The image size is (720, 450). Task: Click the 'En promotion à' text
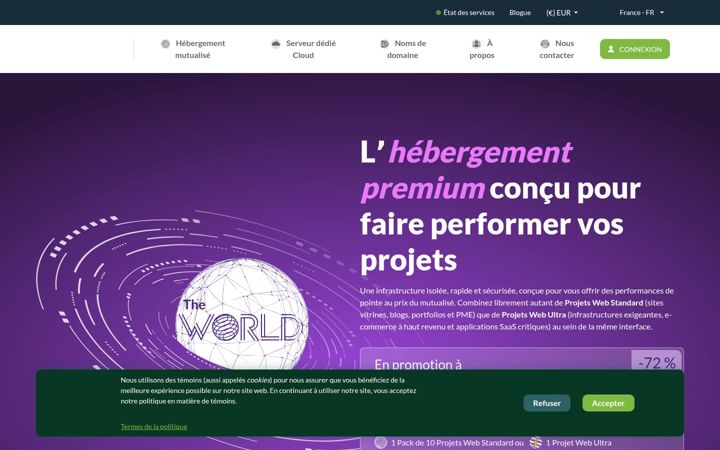(418, 364)
